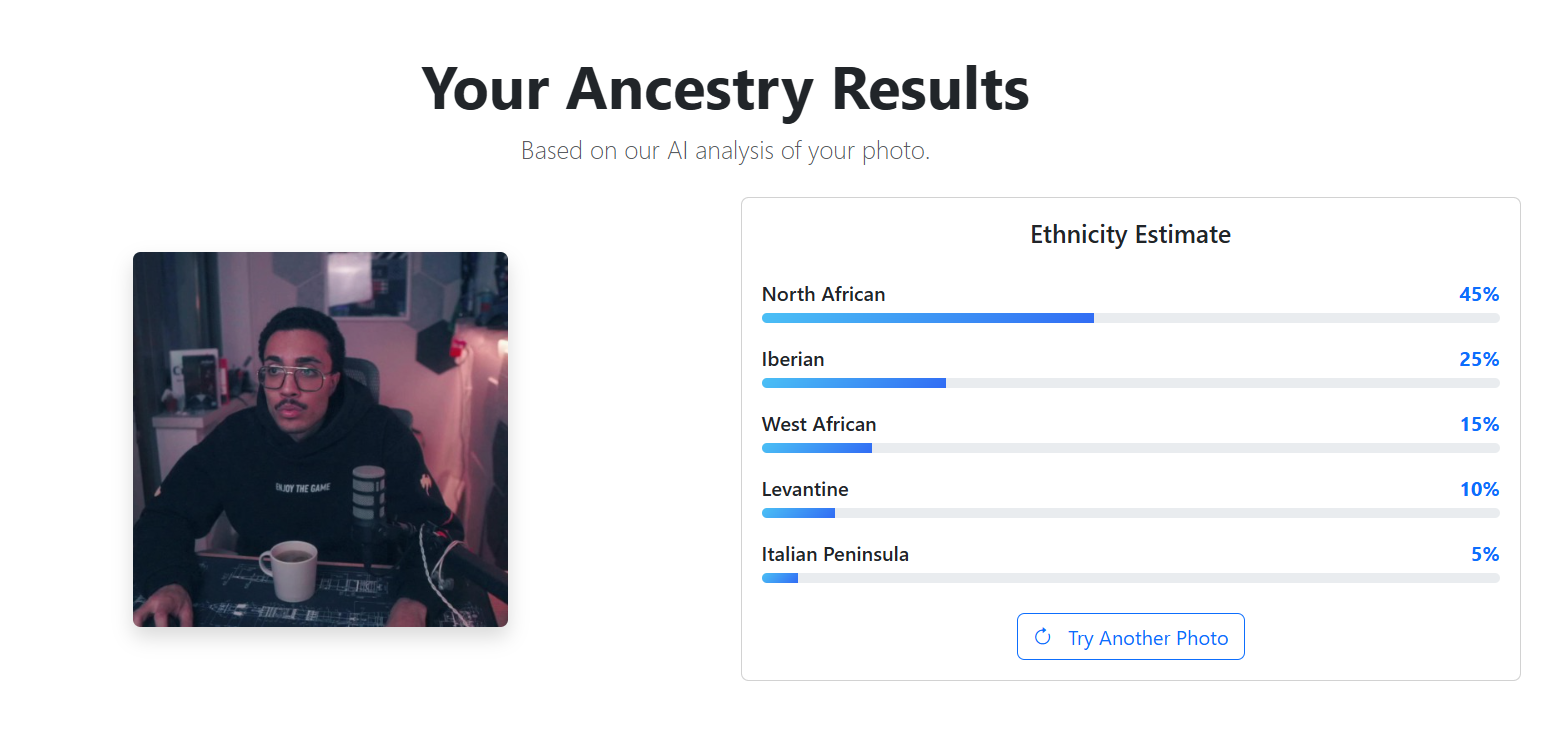Click the Levantine progress bar
This screenshot has height=734, width=1553.
click(1130, 513)
